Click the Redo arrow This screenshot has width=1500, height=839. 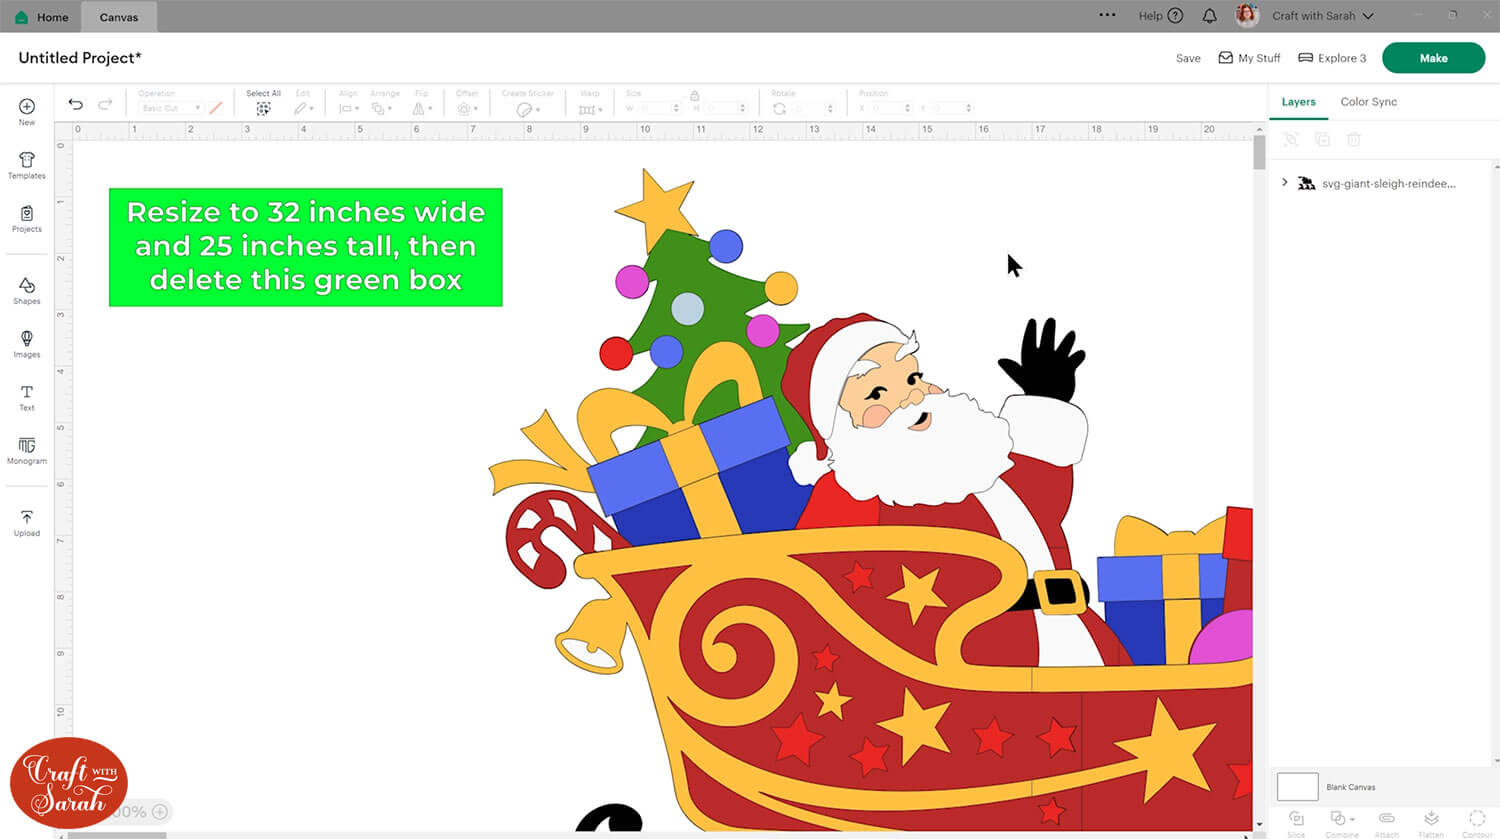pyautogui.click(x=105, y=104)
